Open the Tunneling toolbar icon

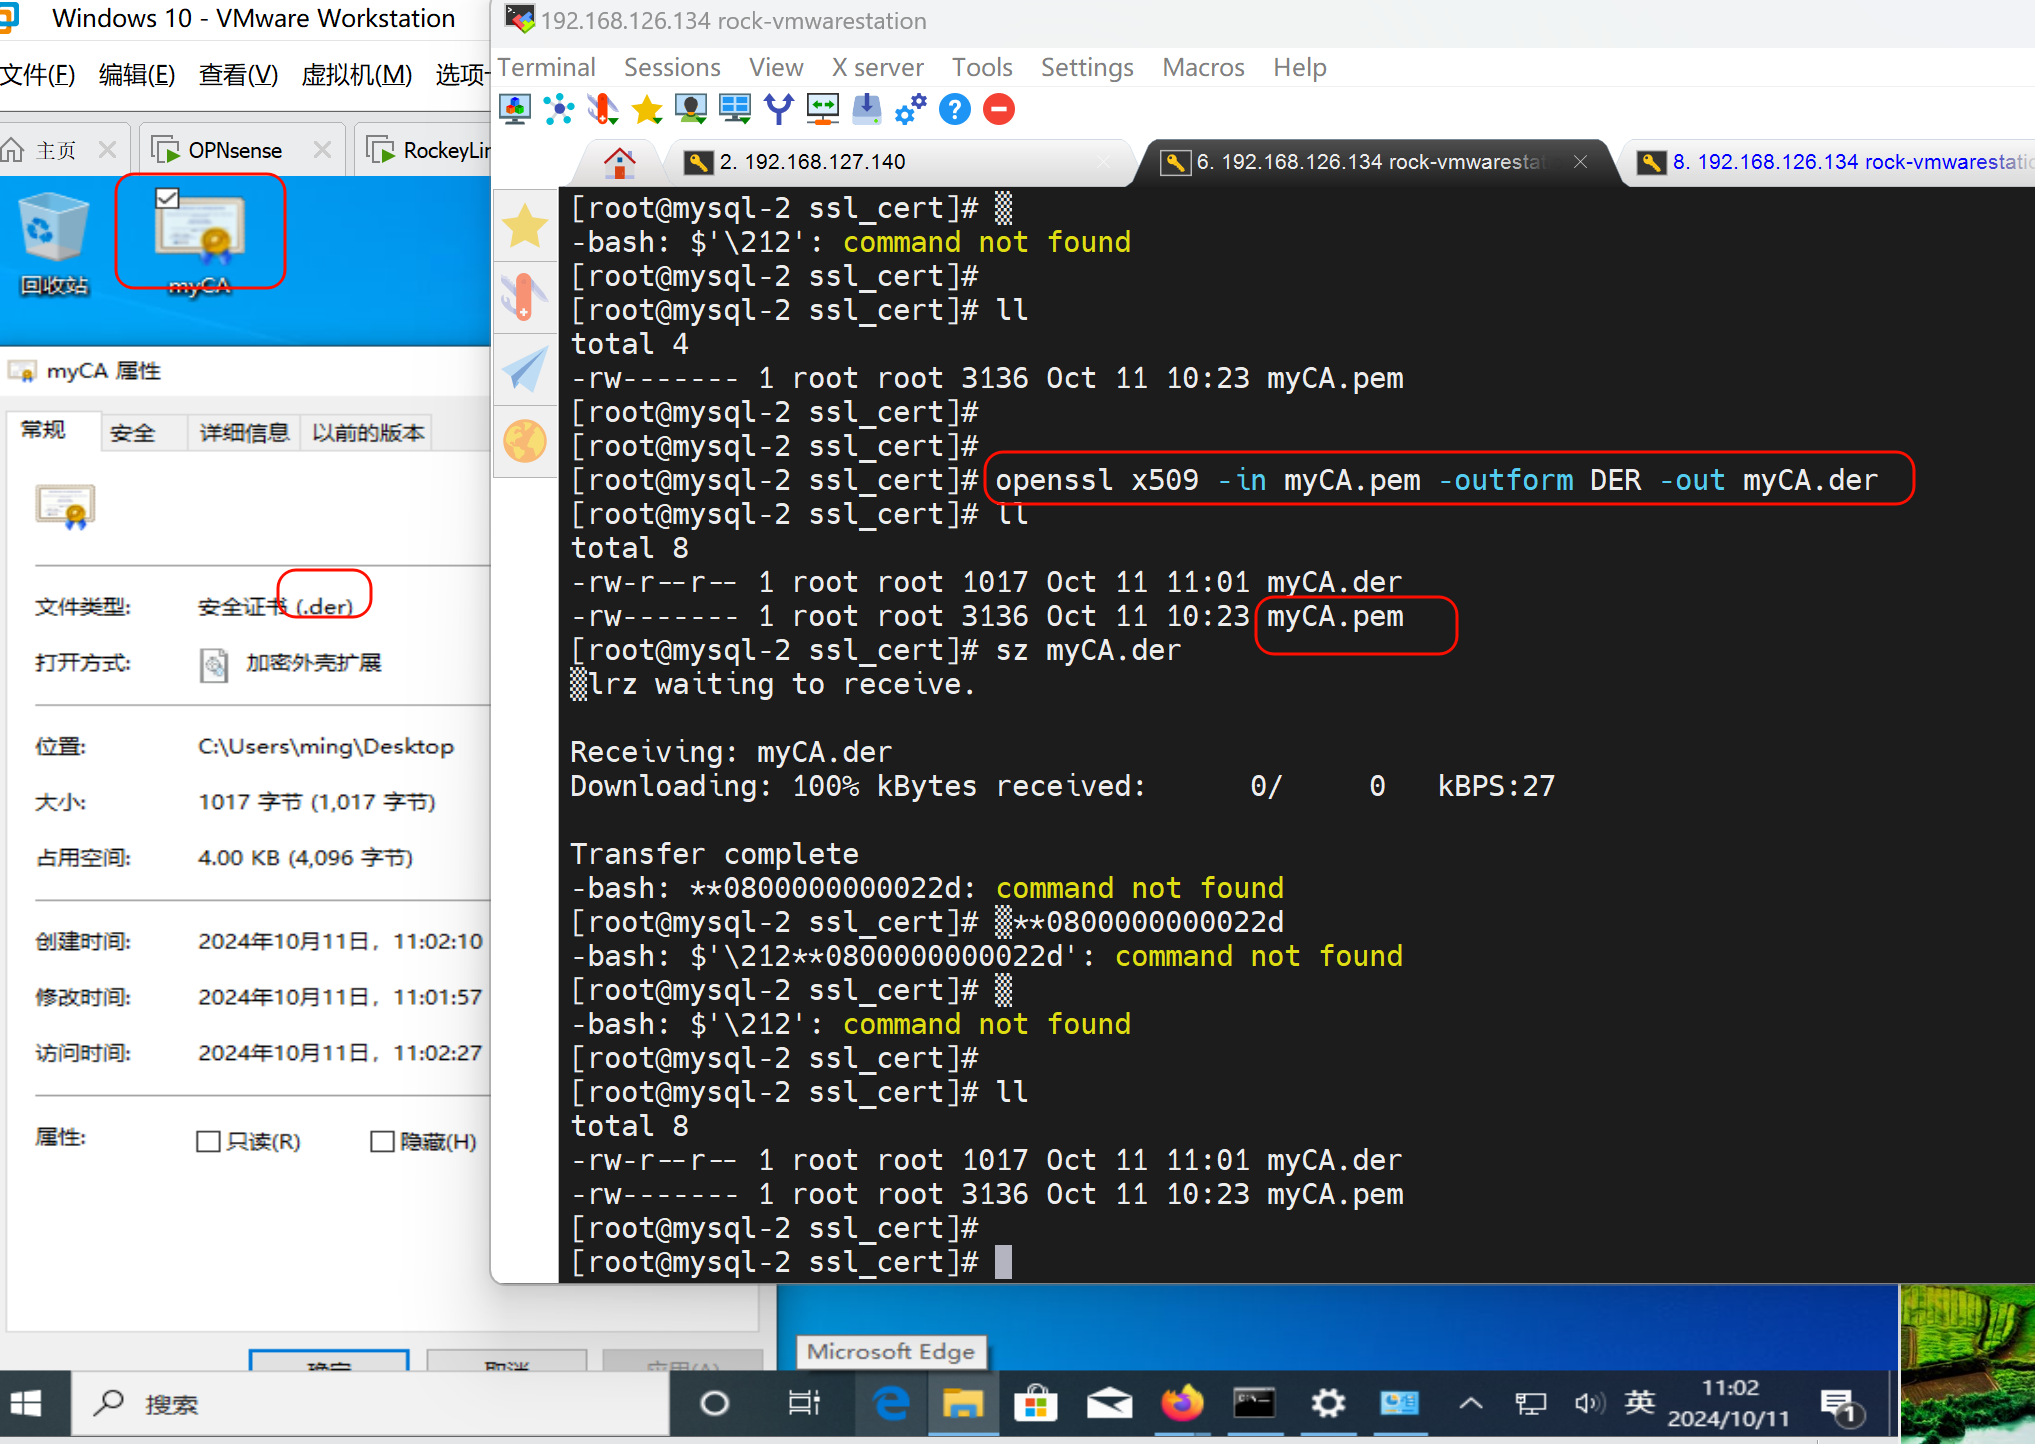(x=822, y=109)
